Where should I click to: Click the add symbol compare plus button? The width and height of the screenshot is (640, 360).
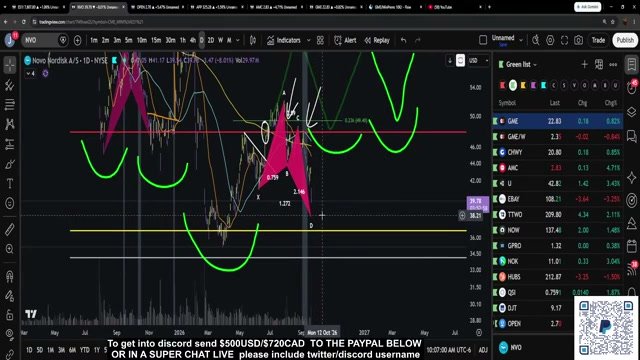click(78, 40)
